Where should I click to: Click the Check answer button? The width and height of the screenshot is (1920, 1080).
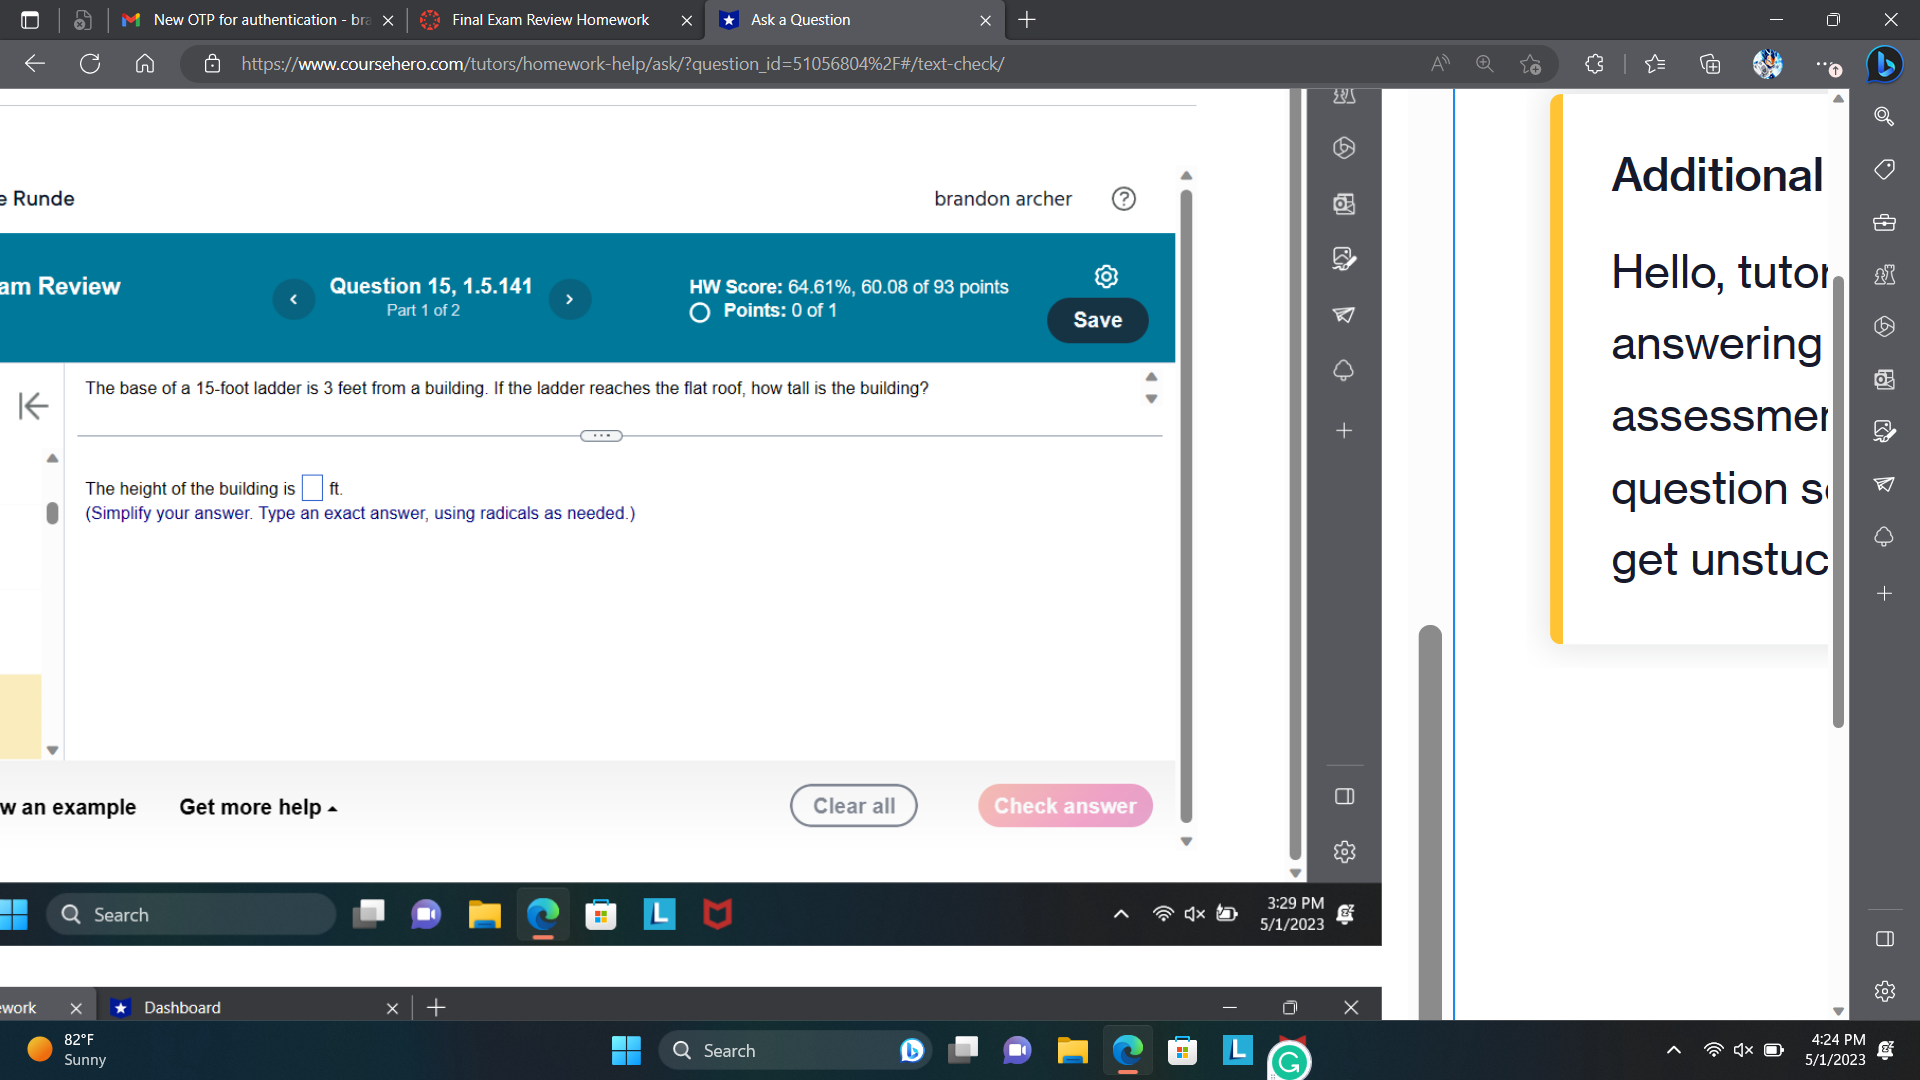(1064, 805)
